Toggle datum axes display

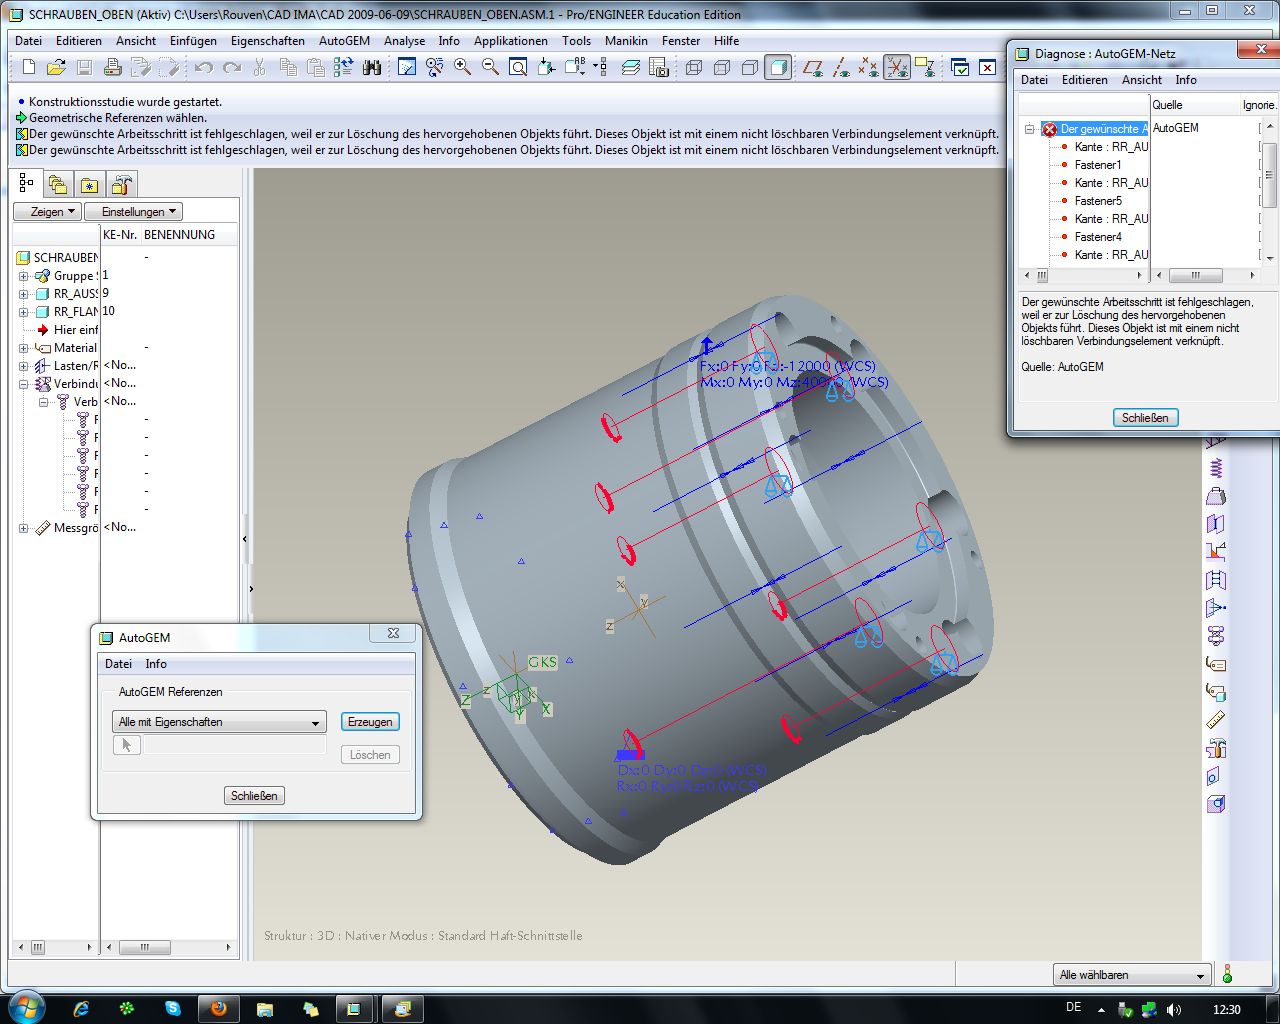pyautogui.click(x=842, y=67)
